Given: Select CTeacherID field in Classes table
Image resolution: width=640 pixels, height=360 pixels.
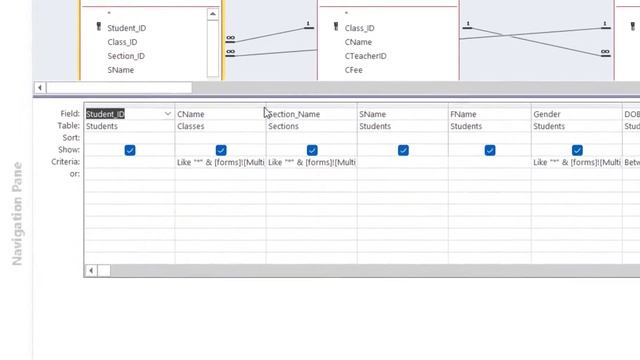Looking at the screenshot, I should (365, 56).
